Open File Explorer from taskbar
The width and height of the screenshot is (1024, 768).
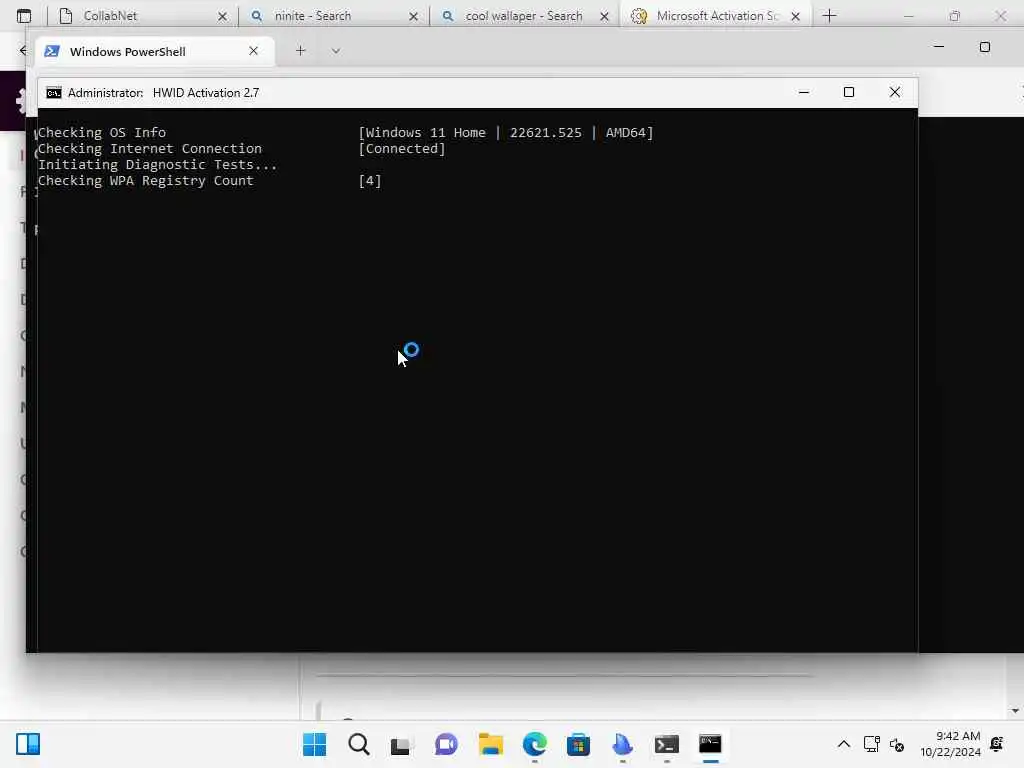(x=490, y=744)
